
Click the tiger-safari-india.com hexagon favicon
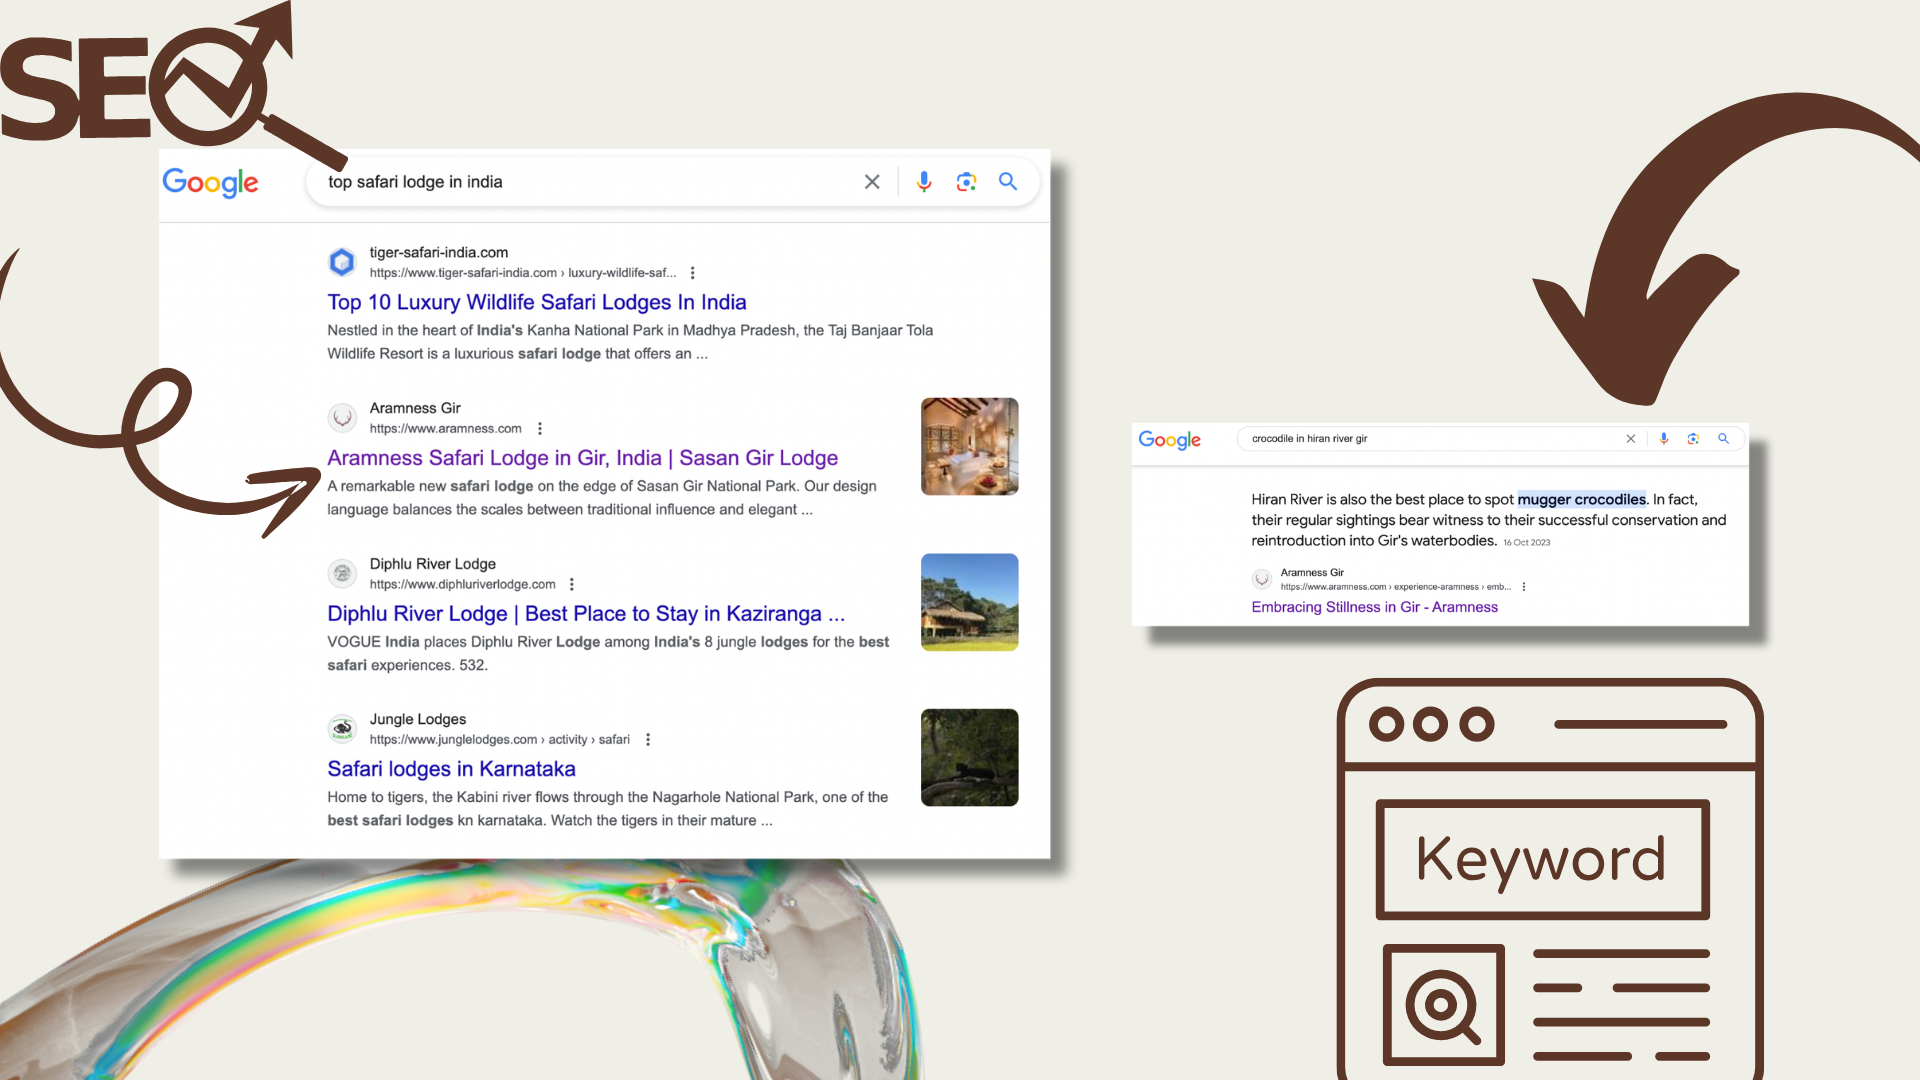342,262
